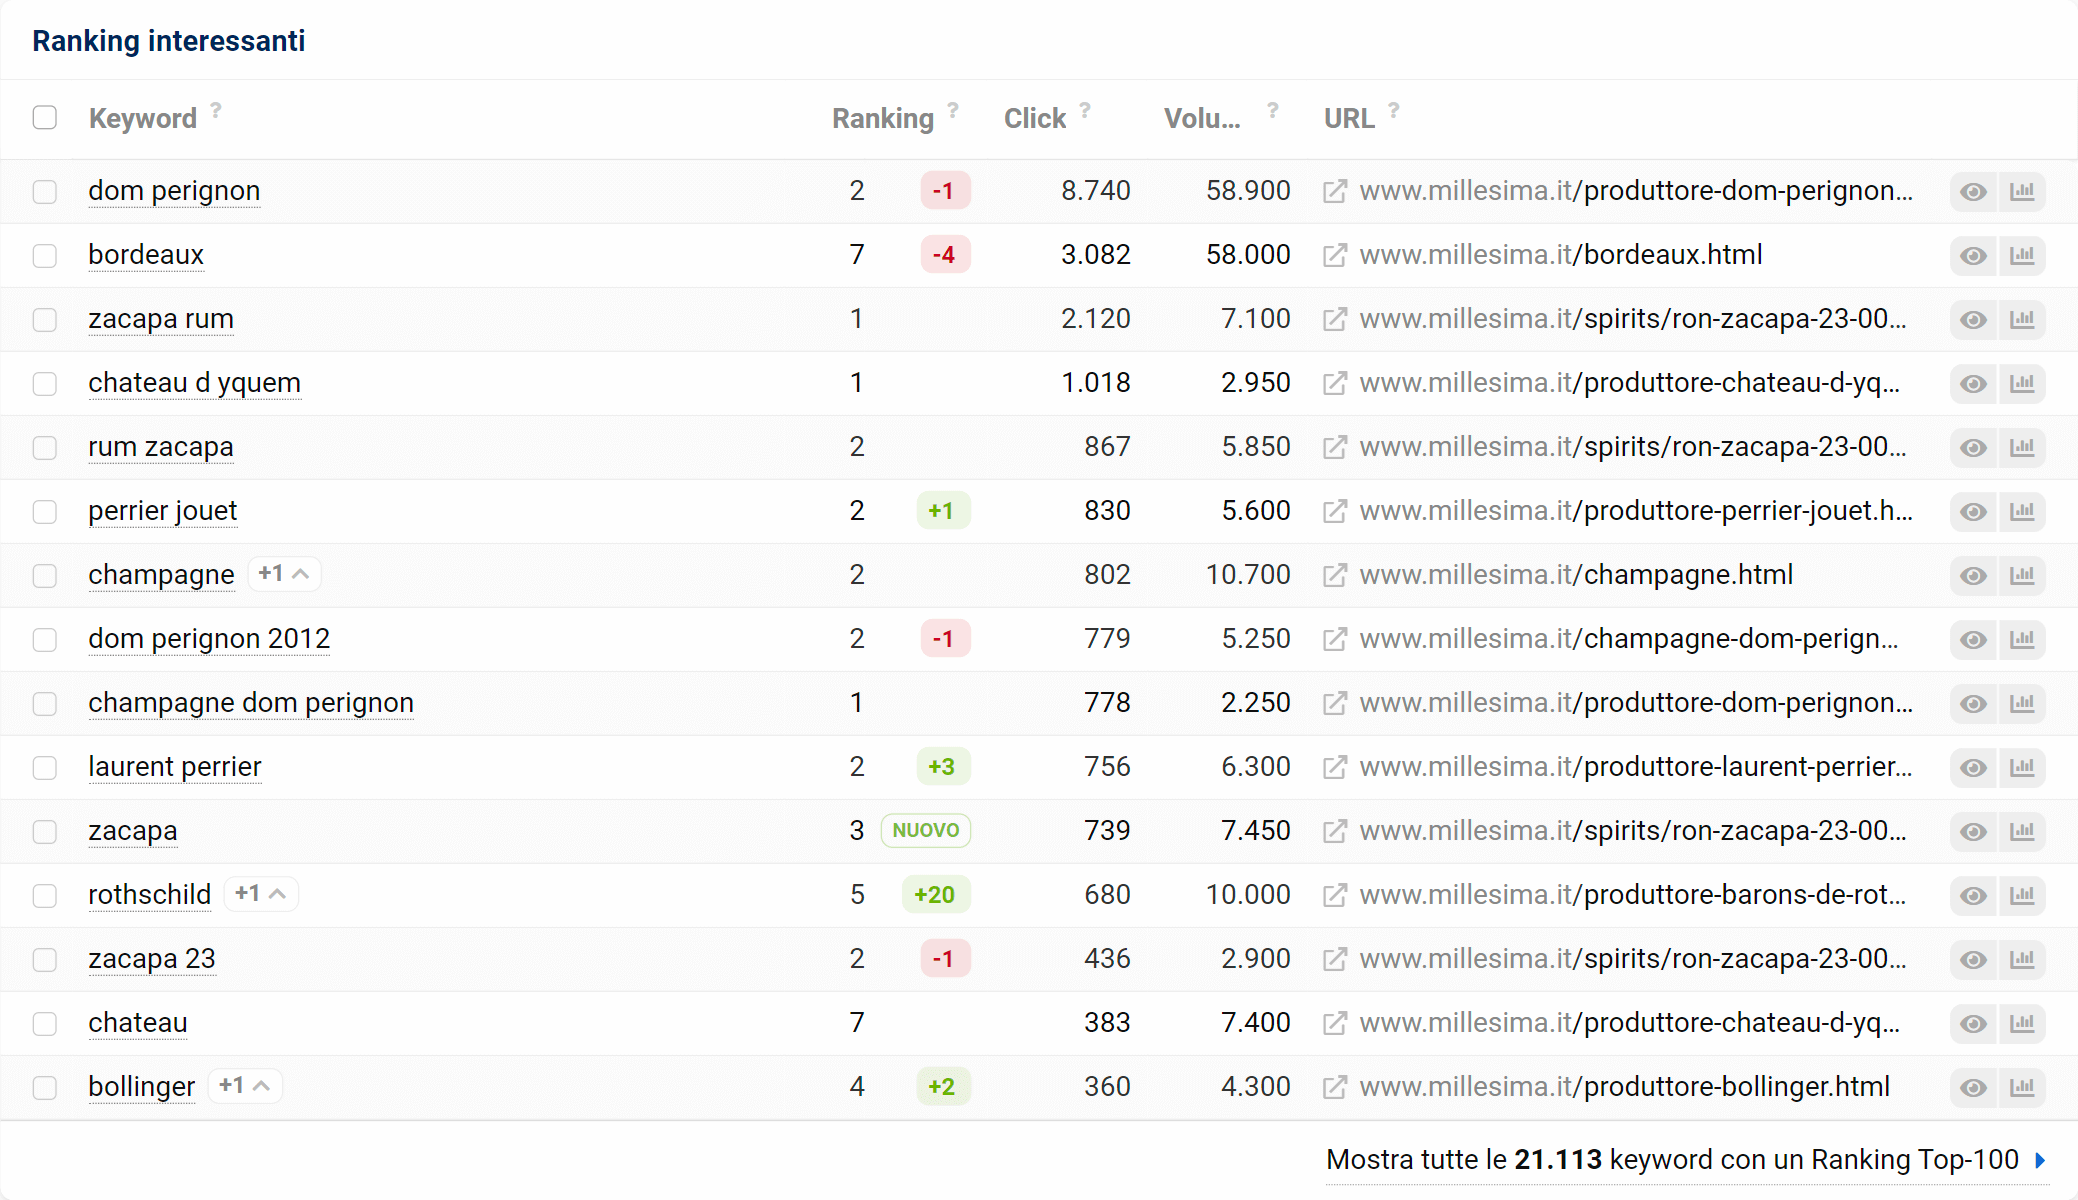The image size is (2078, 1200).
Task: Toggle checkbox for zacapa 23 row
Action: point(46,959)
